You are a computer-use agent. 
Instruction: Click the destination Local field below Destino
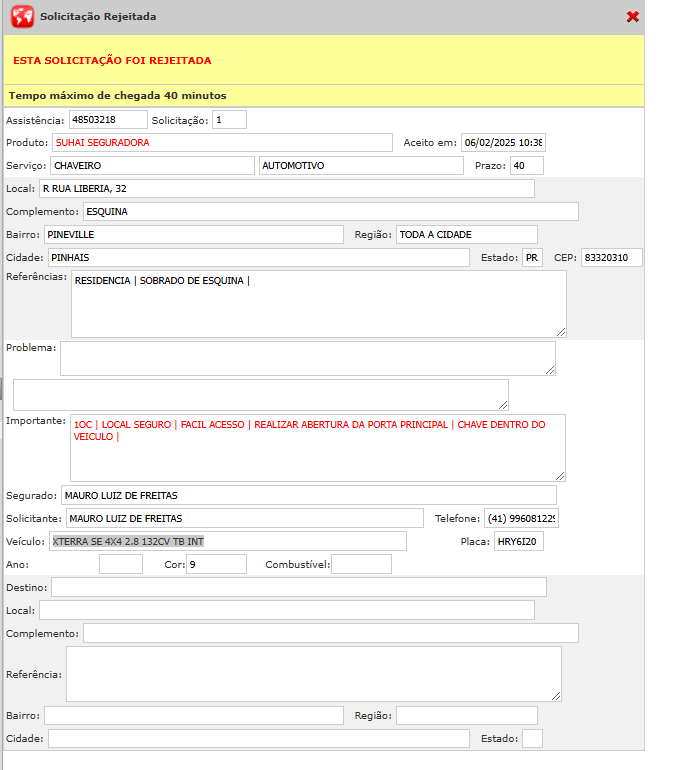[287, 610]
